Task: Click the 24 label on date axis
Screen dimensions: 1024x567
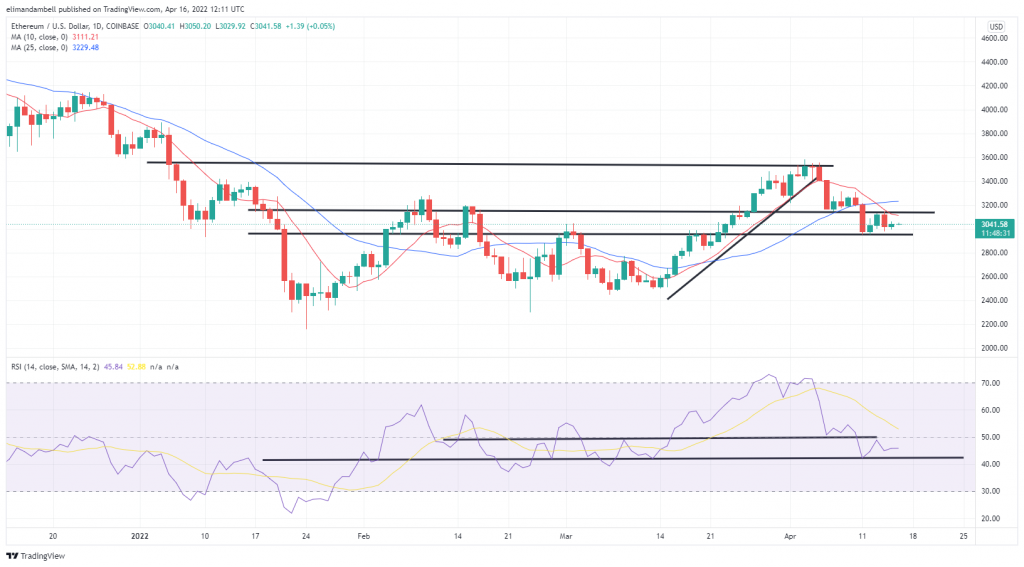Action: (306, 536)
